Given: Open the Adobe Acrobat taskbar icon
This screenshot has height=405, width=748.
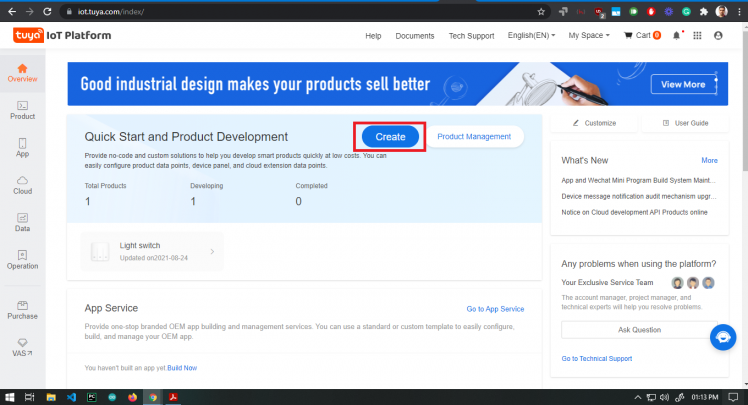Looking at the screenshot, I should tap(173, 397).
